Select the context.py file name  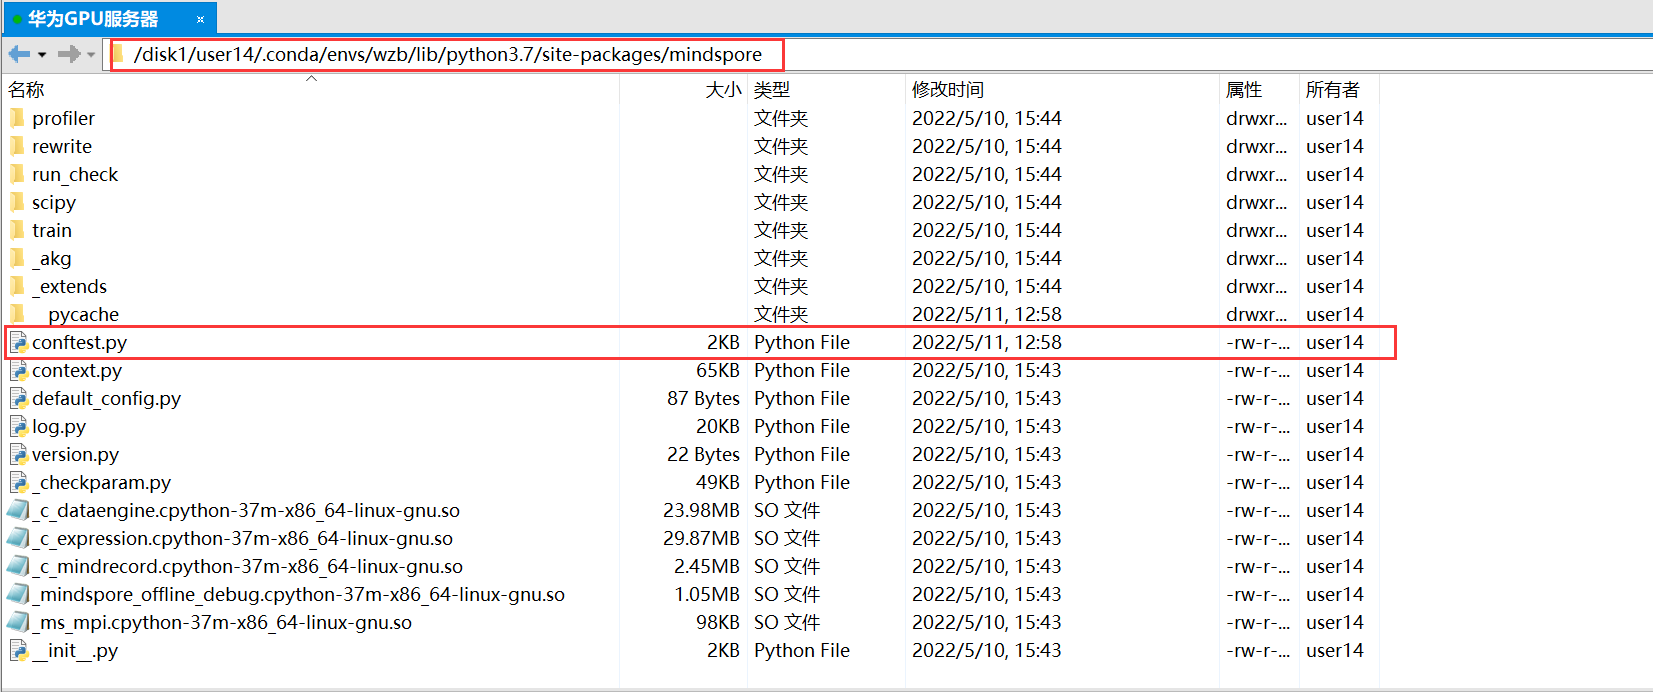point(77,370)
